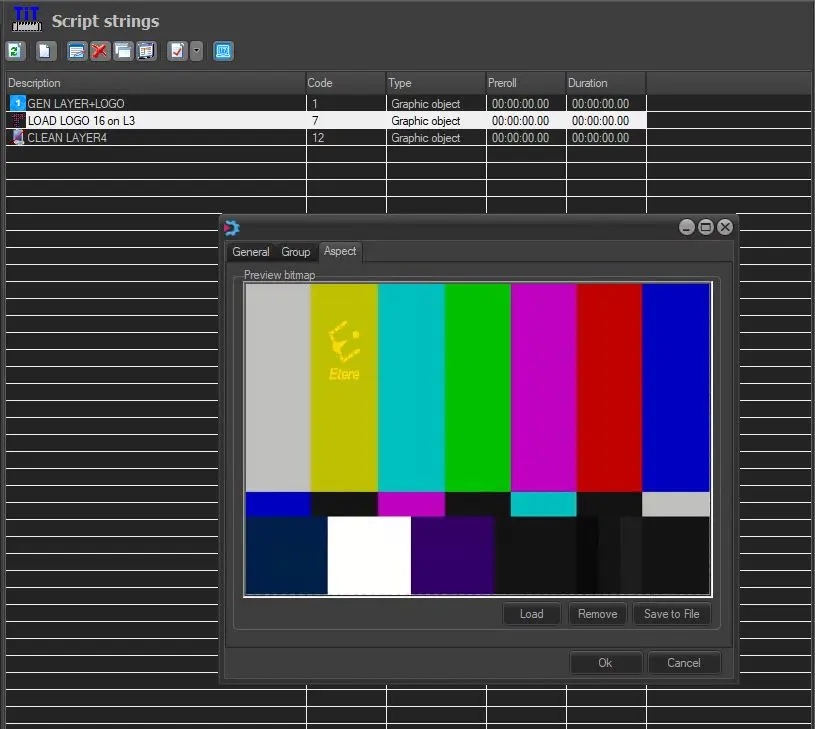The height and width of the screenshot is (729, 815).
Task: Click the duplicate windows toolbar icon
Action: [123, 51]
